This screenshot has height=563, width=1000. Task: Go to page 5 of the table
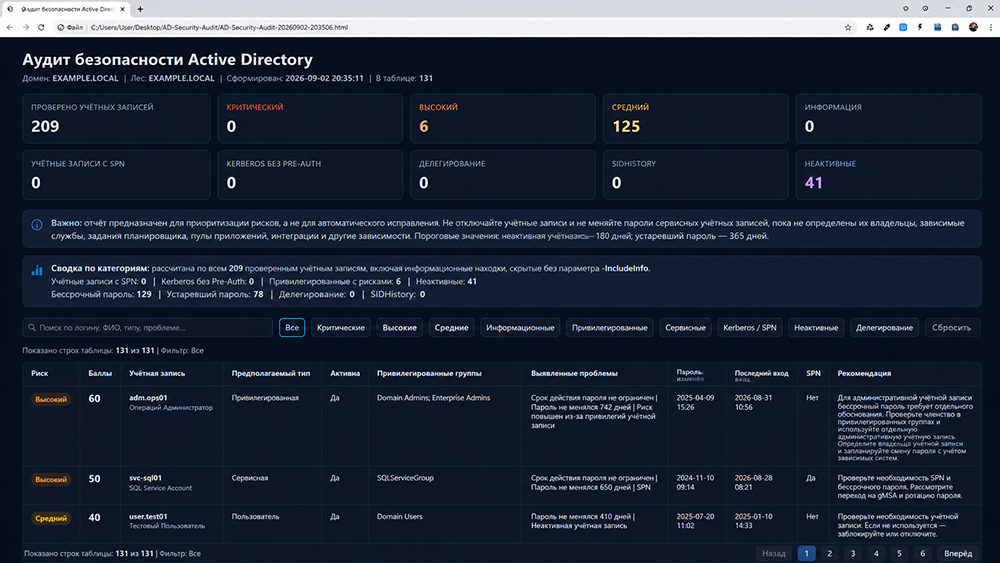[899, 553]
